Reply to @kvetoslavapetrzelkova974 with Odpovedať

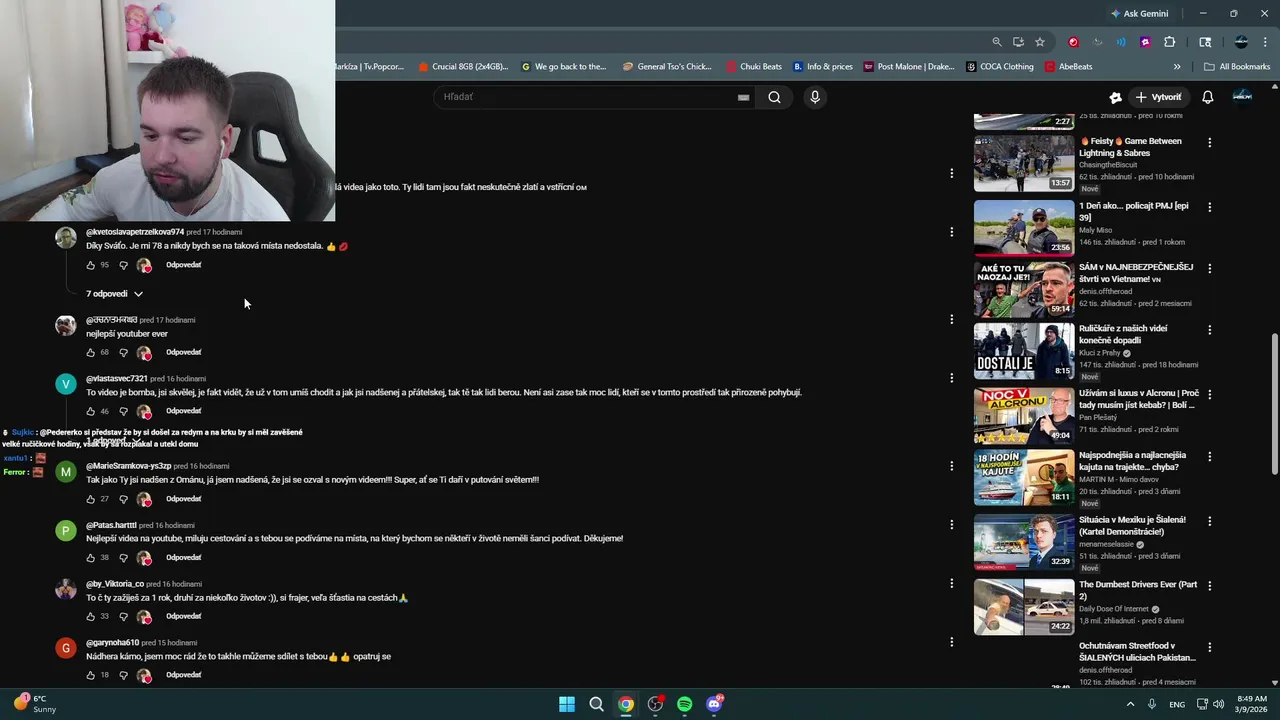click(x=184, y=265)
